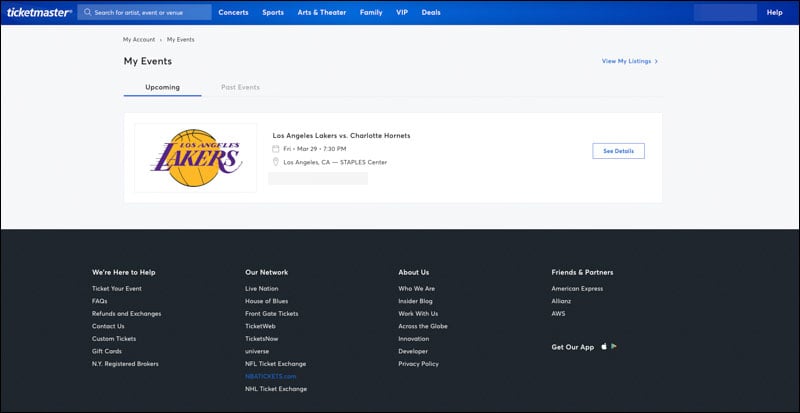This screenshot has height=413, width=800.
Task: Click the search magnifier icon
Action: [x=88, y=12]
